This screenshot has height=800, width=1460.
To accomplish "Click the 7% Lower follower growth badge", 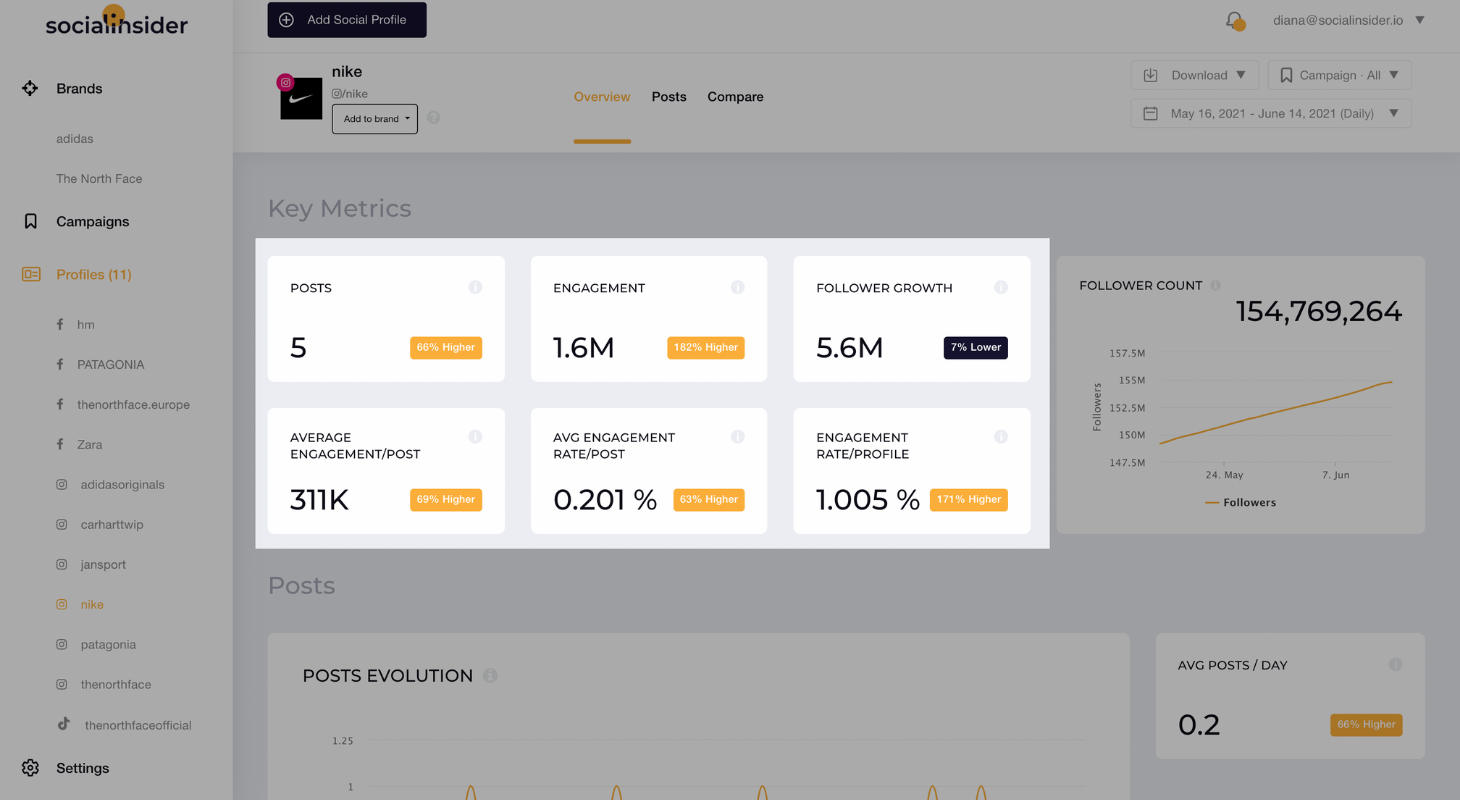I will point(975,347).
